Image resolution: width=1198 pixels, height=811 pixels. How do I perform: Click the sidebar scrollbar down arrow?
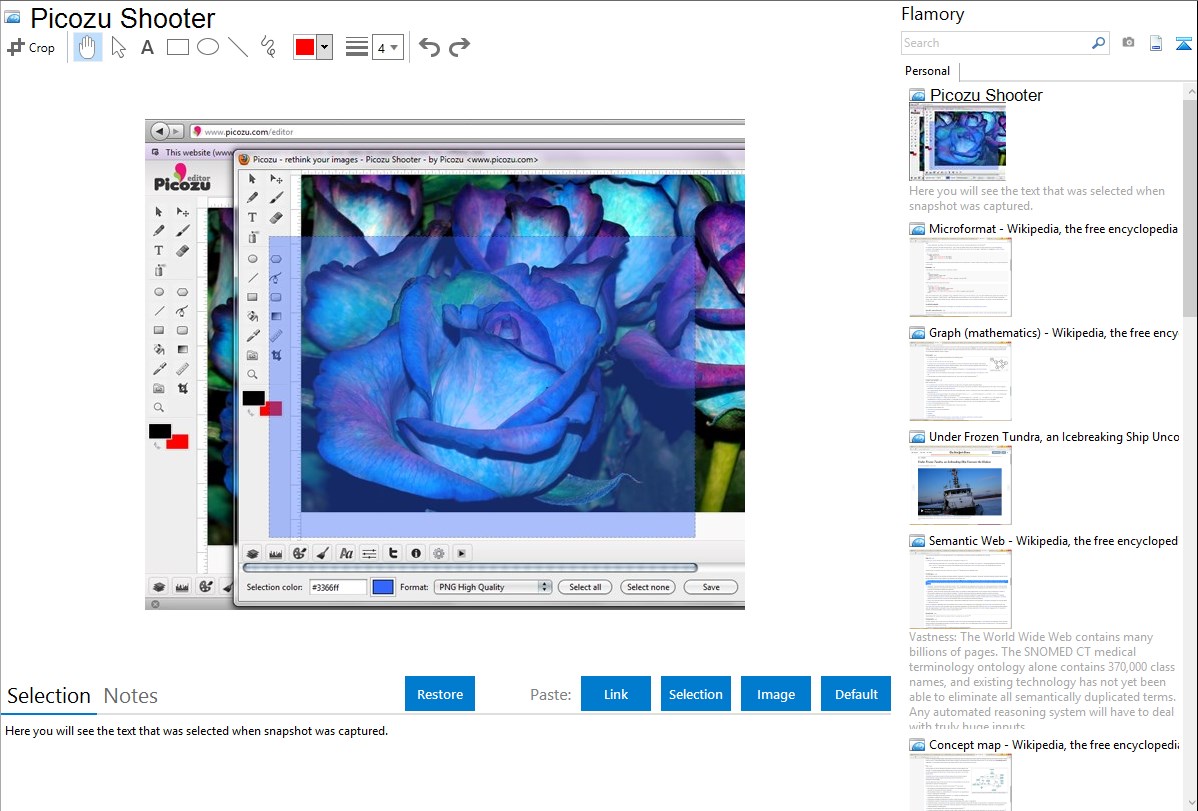[1191, 803]
